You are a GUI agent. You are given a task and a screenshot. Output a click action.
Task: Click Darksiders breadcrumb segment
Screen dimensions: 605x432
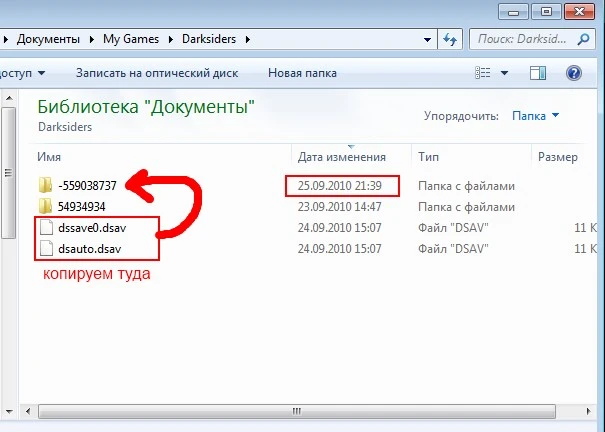coord(209,39)
